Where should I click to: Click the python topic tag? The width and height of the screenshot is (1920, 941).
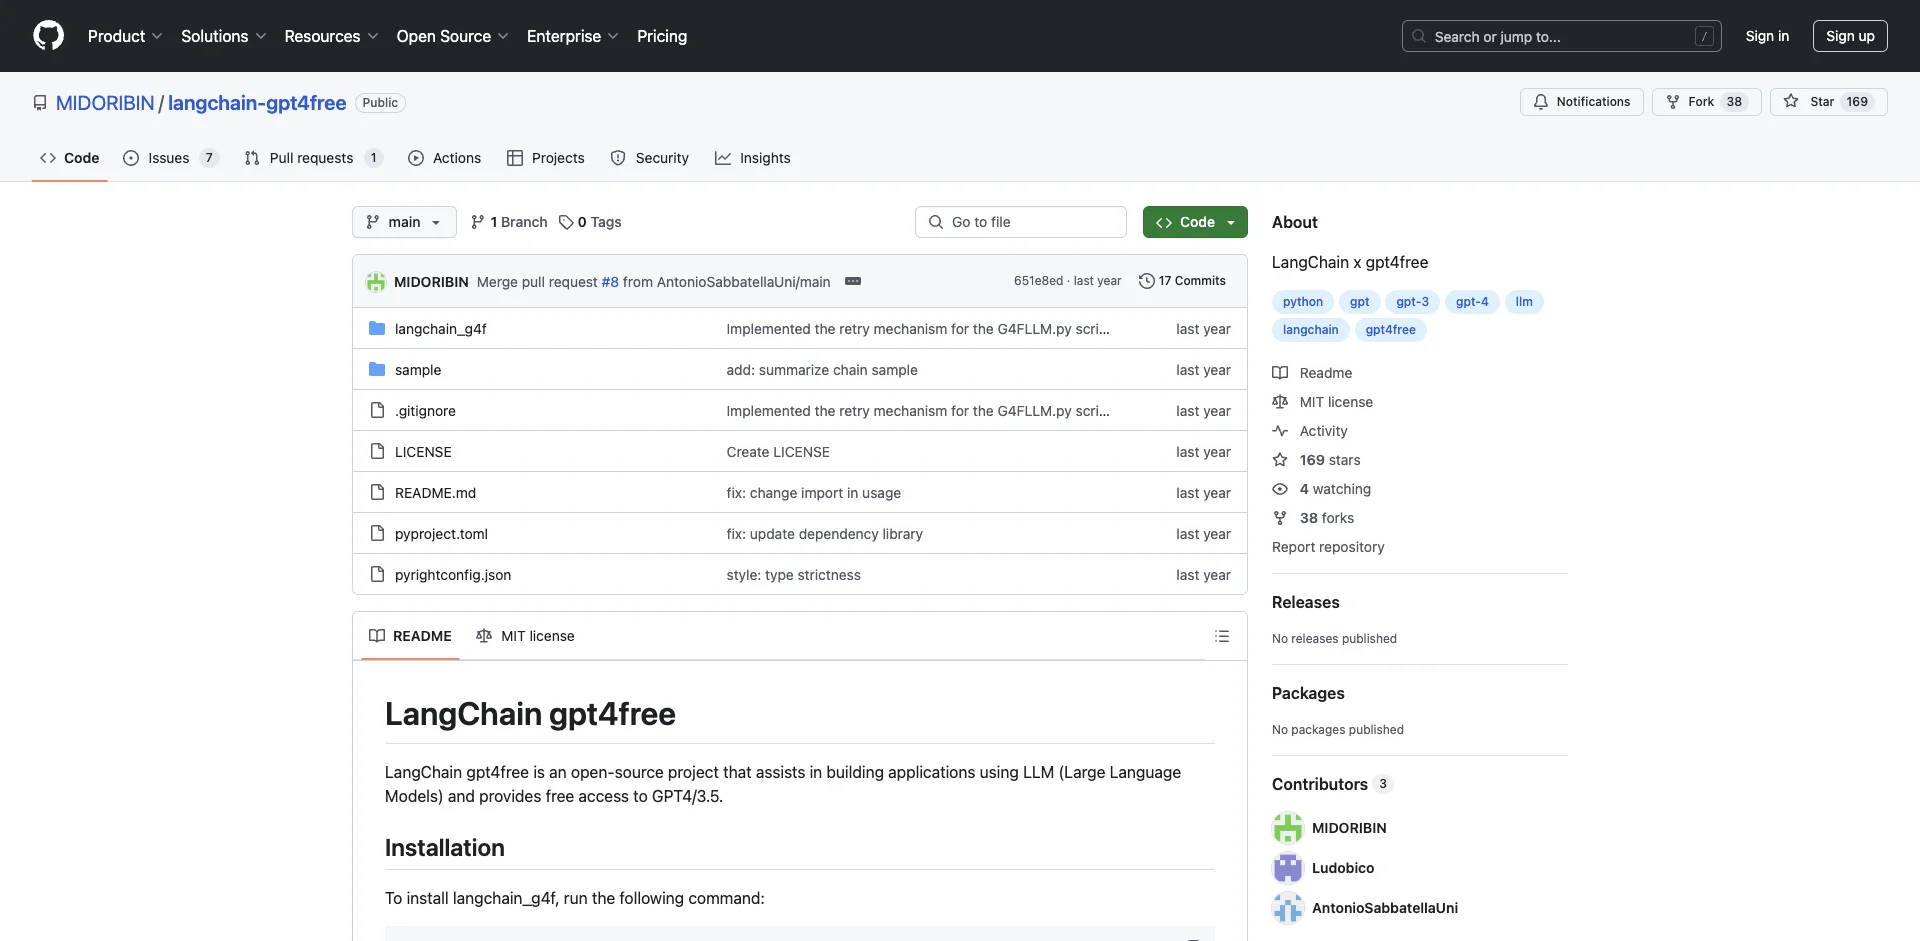tap(1303, 302)
